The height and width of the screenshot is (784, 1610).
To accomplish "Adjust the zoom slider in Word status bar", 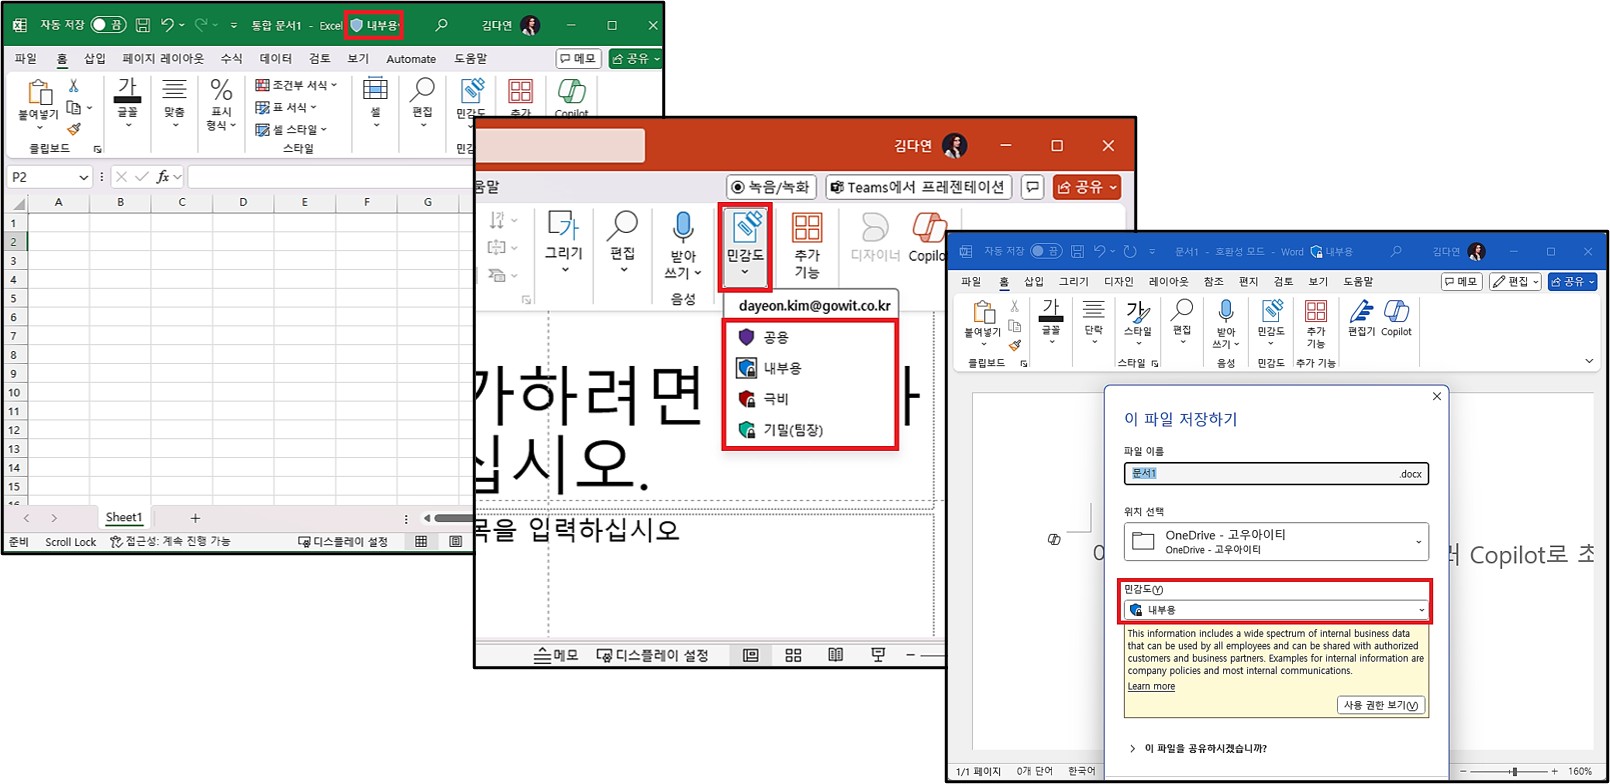I will 1515,771.
